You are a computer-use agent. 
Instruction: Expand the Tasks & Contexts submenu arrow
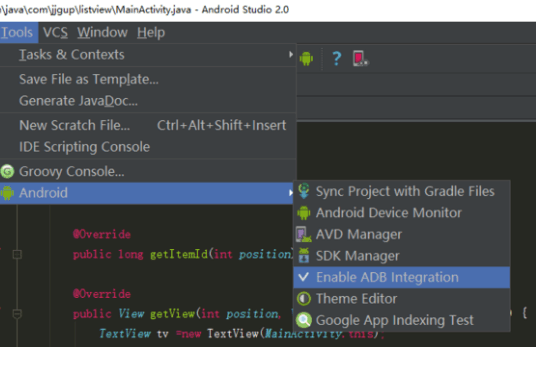[x=290, y=55]
